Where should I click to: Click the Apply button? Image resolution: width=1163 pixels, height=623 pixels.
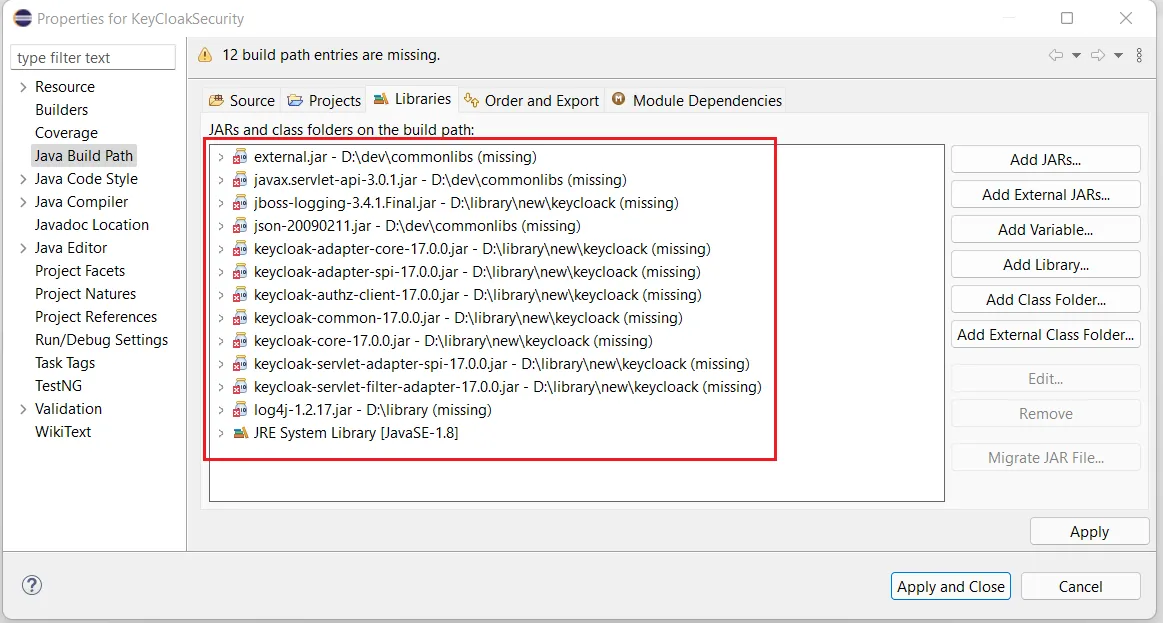[x=1089, y=532]
